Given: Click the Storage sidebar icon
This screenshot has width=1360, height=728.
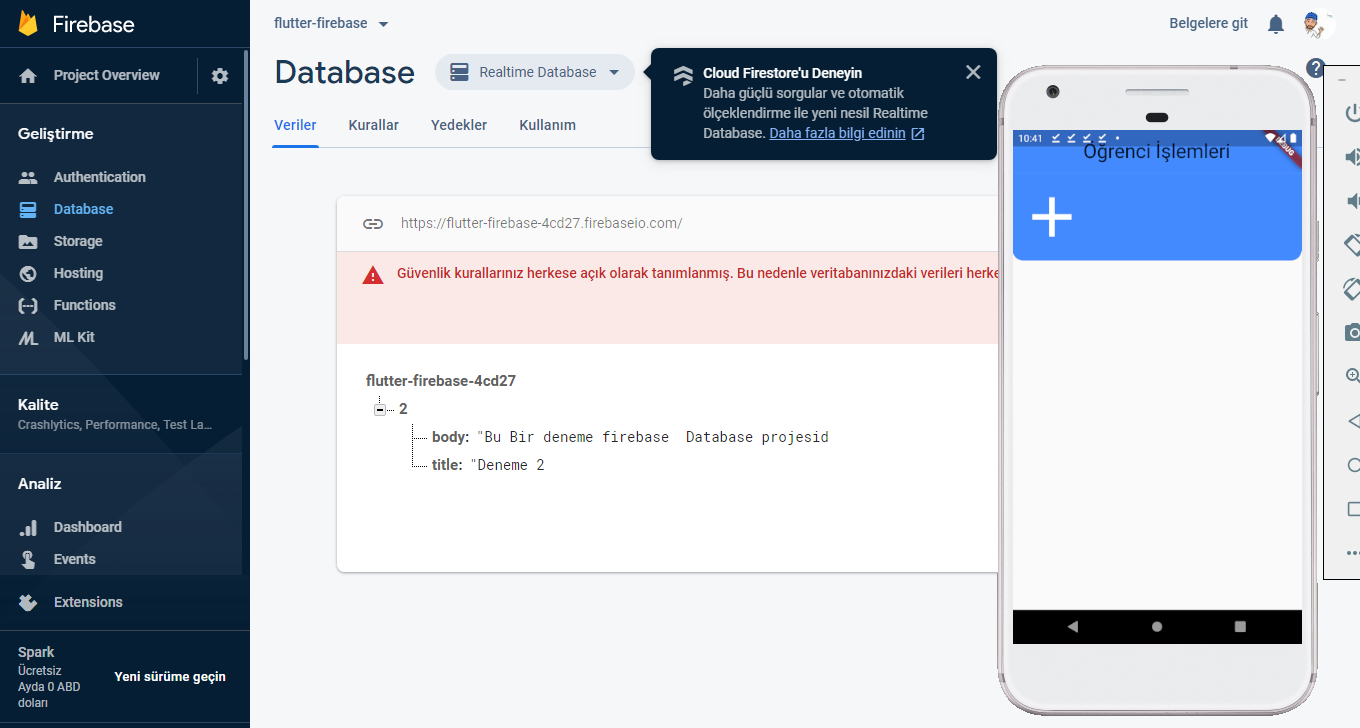Looking at the screenshot, I should point(28,242).
